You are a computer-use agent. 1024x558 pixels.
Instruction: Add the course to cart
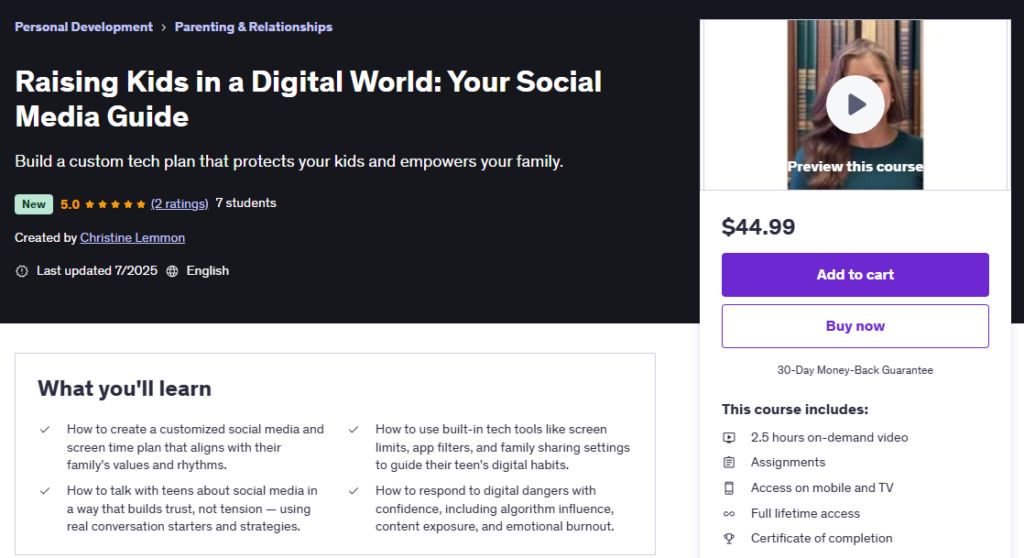click(x=855, y=274)
